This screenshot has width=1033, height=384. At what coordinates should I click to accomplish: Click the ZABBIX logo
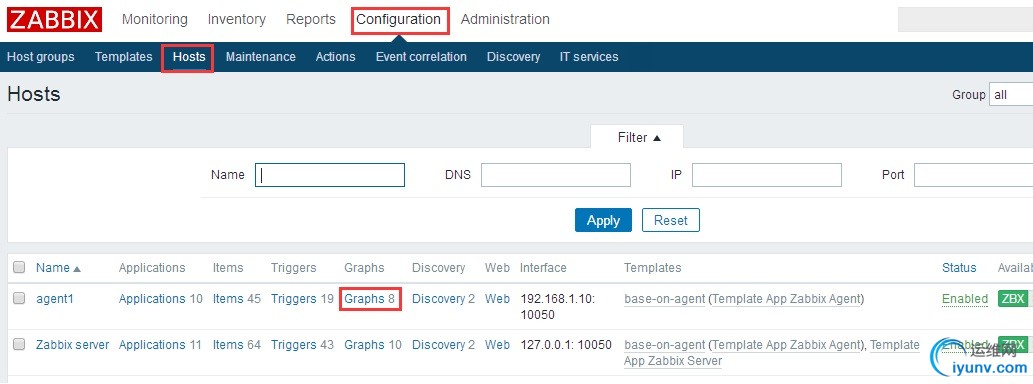point(55,20)
